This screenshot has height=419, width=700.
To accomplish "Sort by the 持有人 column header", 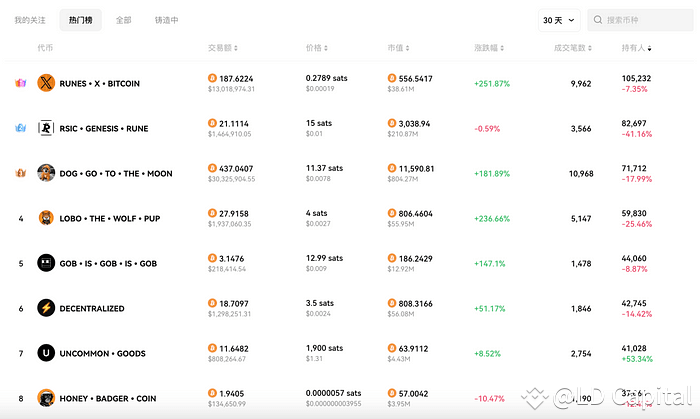I will tap(637, 48).
